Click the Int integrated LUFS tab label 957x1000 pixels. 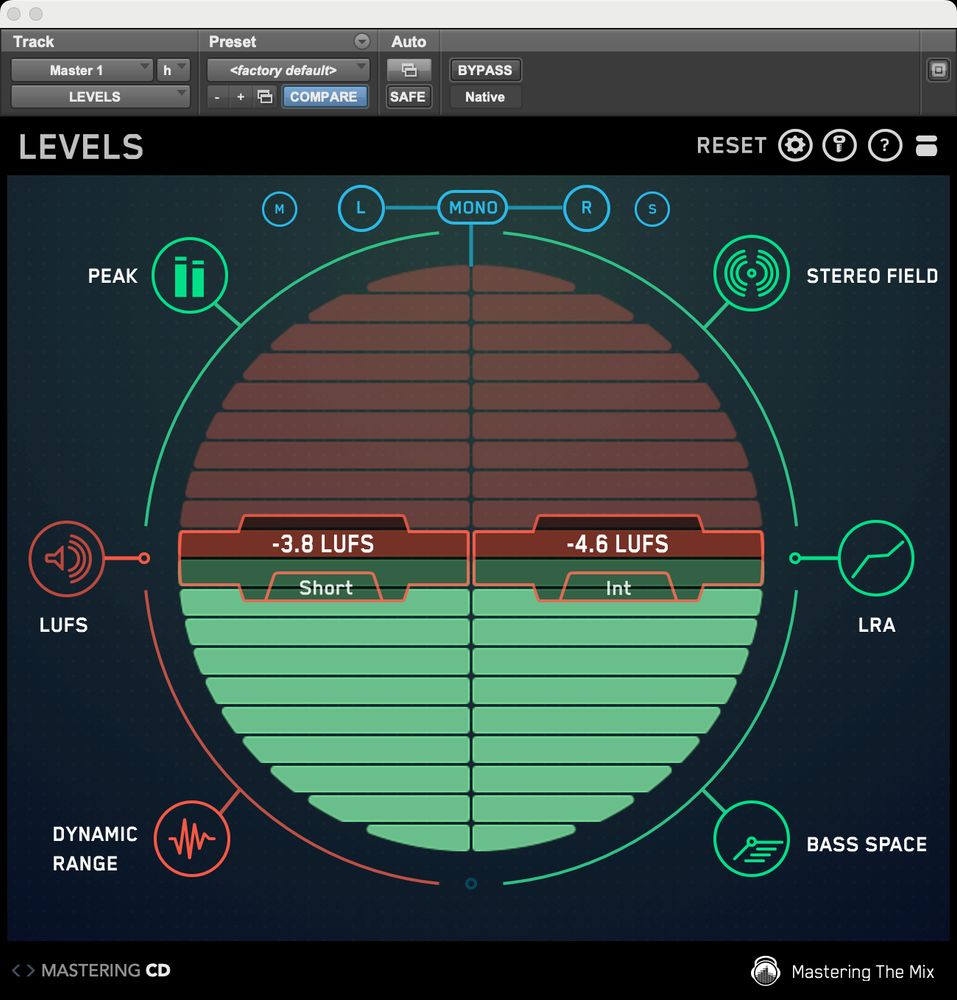618,588
